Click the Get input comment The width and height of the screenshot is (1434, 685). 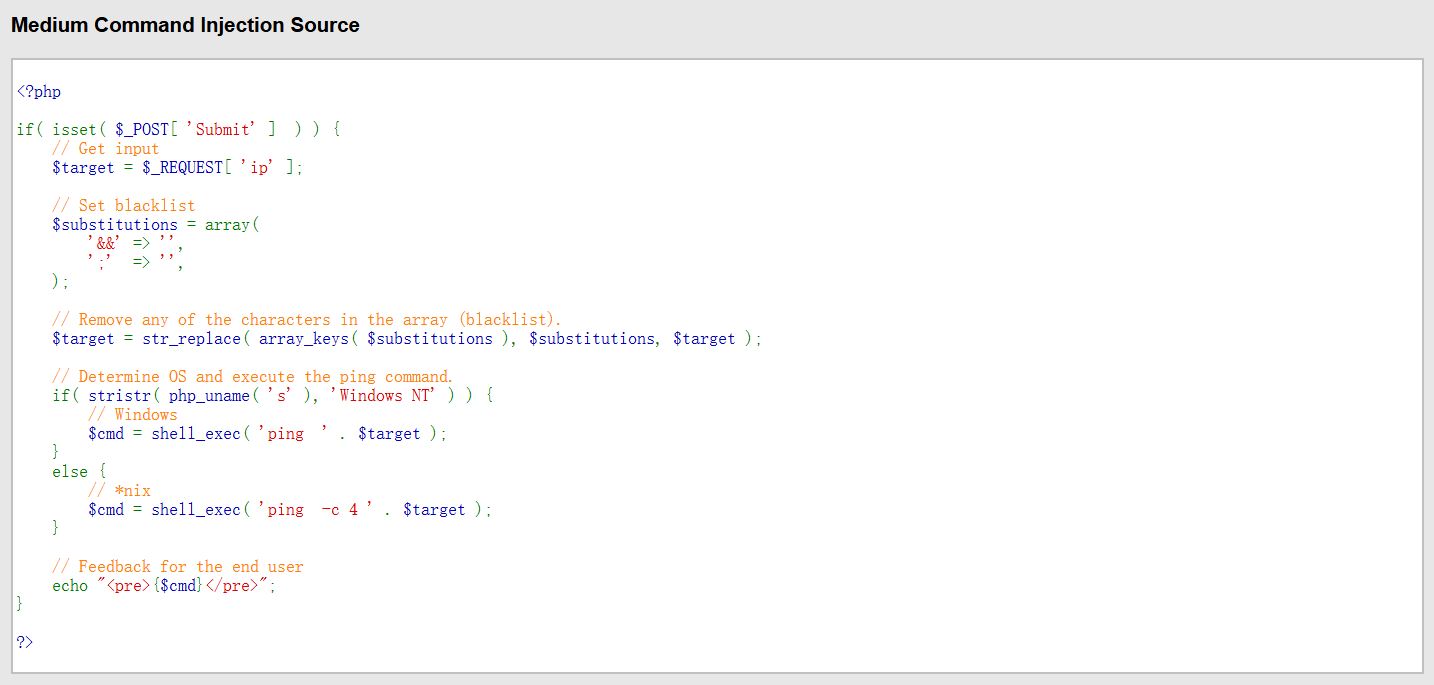[x=105, y=149]
